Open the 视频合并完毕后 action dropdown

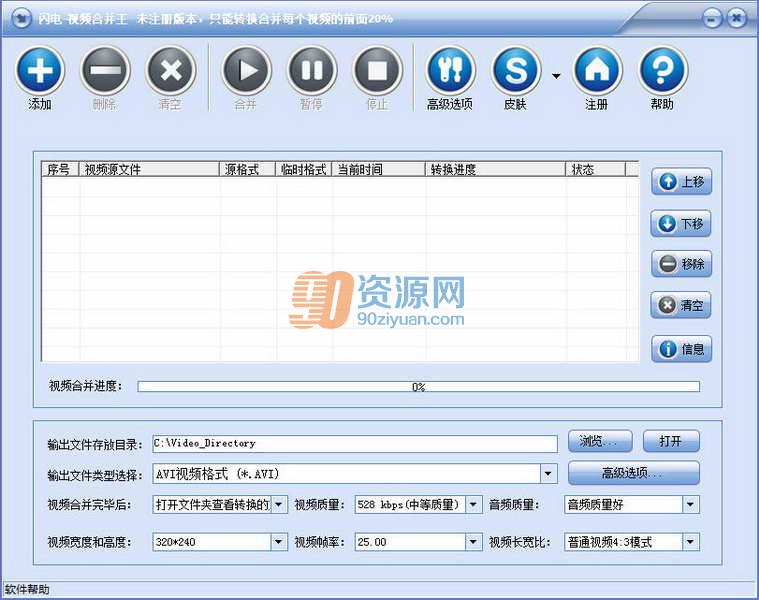point(279,505)
